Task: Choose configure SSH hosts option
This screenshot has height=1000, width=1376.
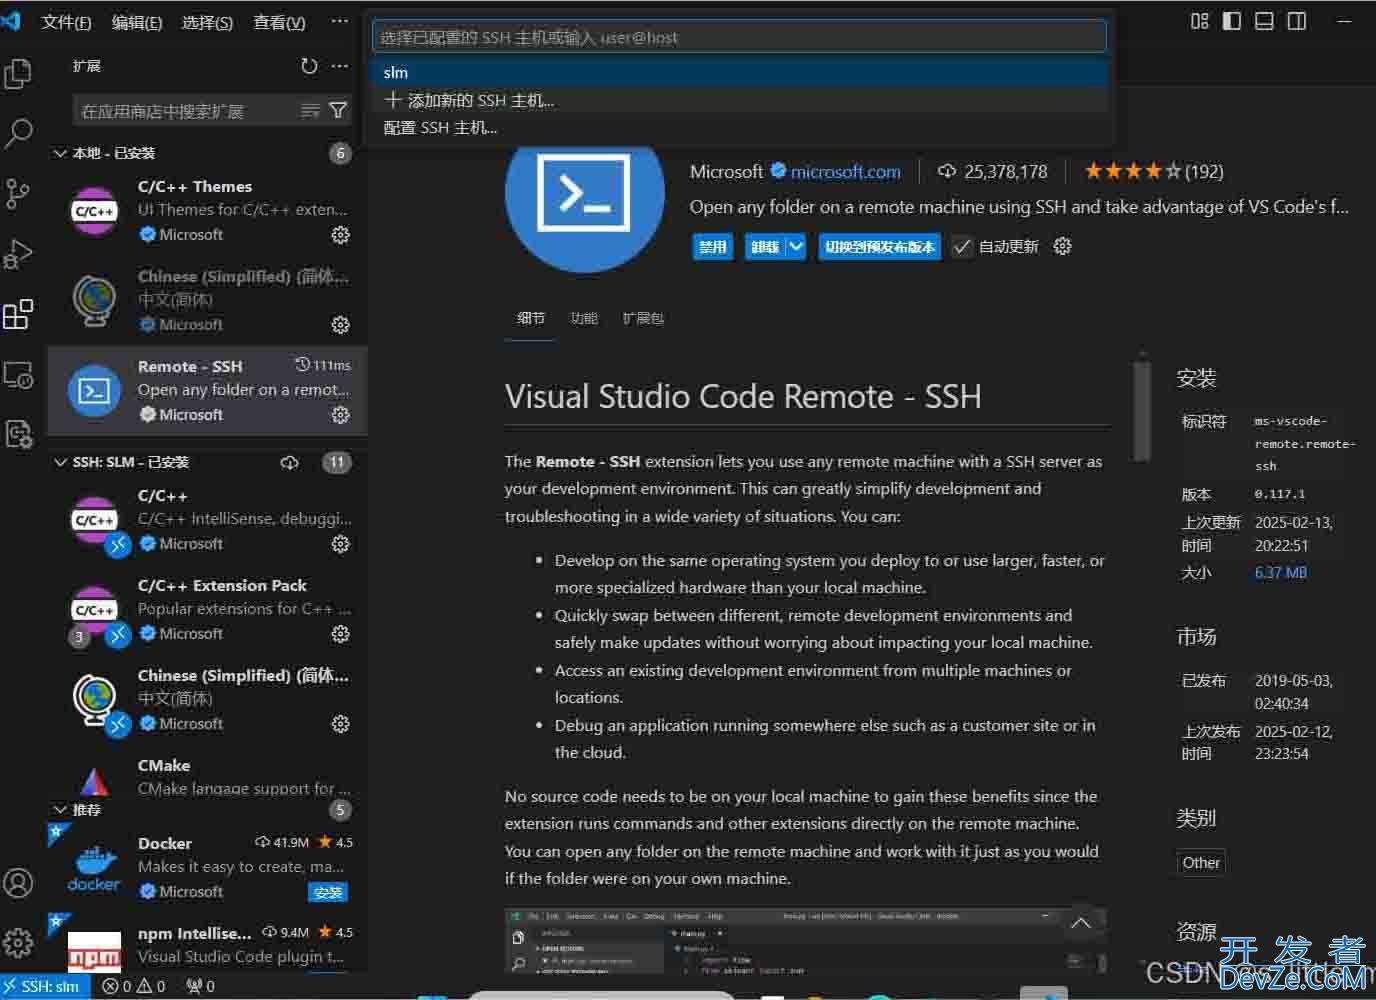Action: [740, 127]
